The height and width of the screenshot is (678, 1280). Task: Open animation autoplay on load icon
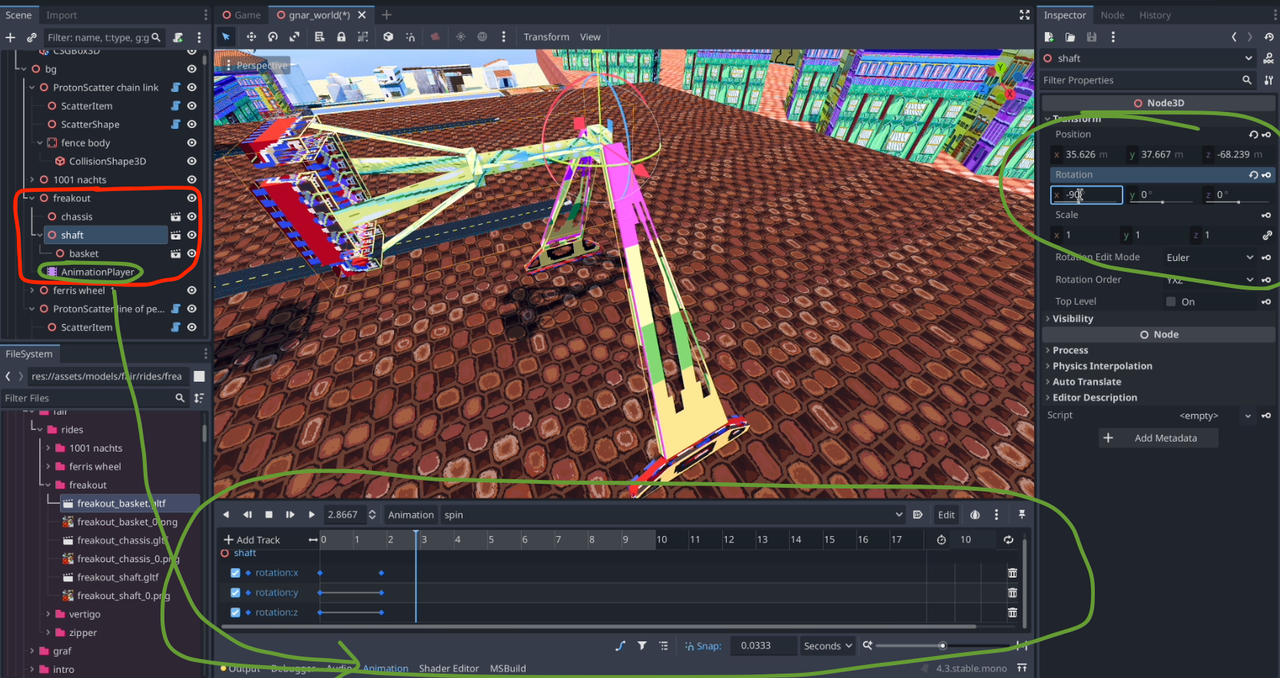(918, 515)
